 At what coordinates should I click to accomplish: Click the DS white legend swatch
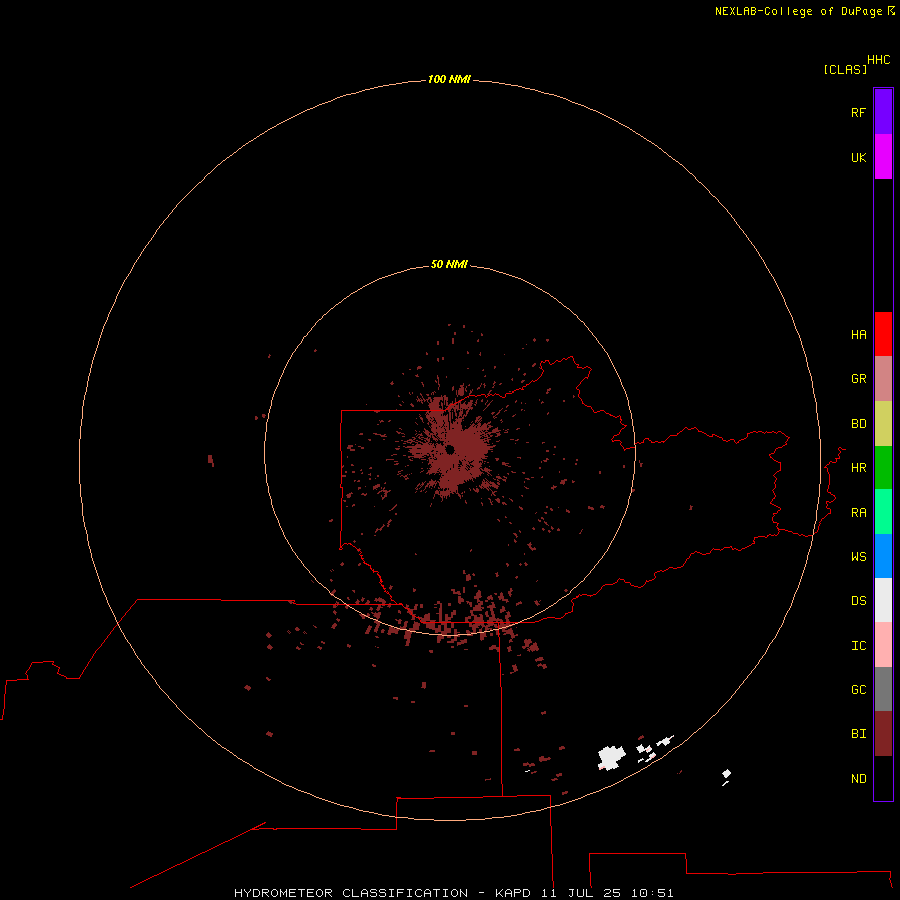(883, 600)
